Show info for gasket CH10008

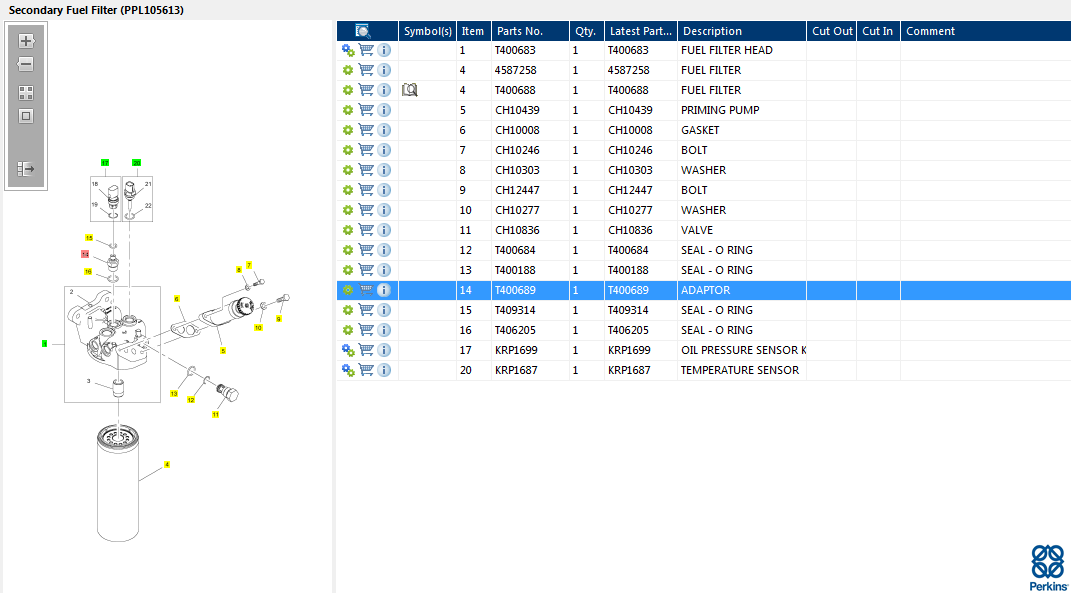pyautogui.click(x=384, y=130)
